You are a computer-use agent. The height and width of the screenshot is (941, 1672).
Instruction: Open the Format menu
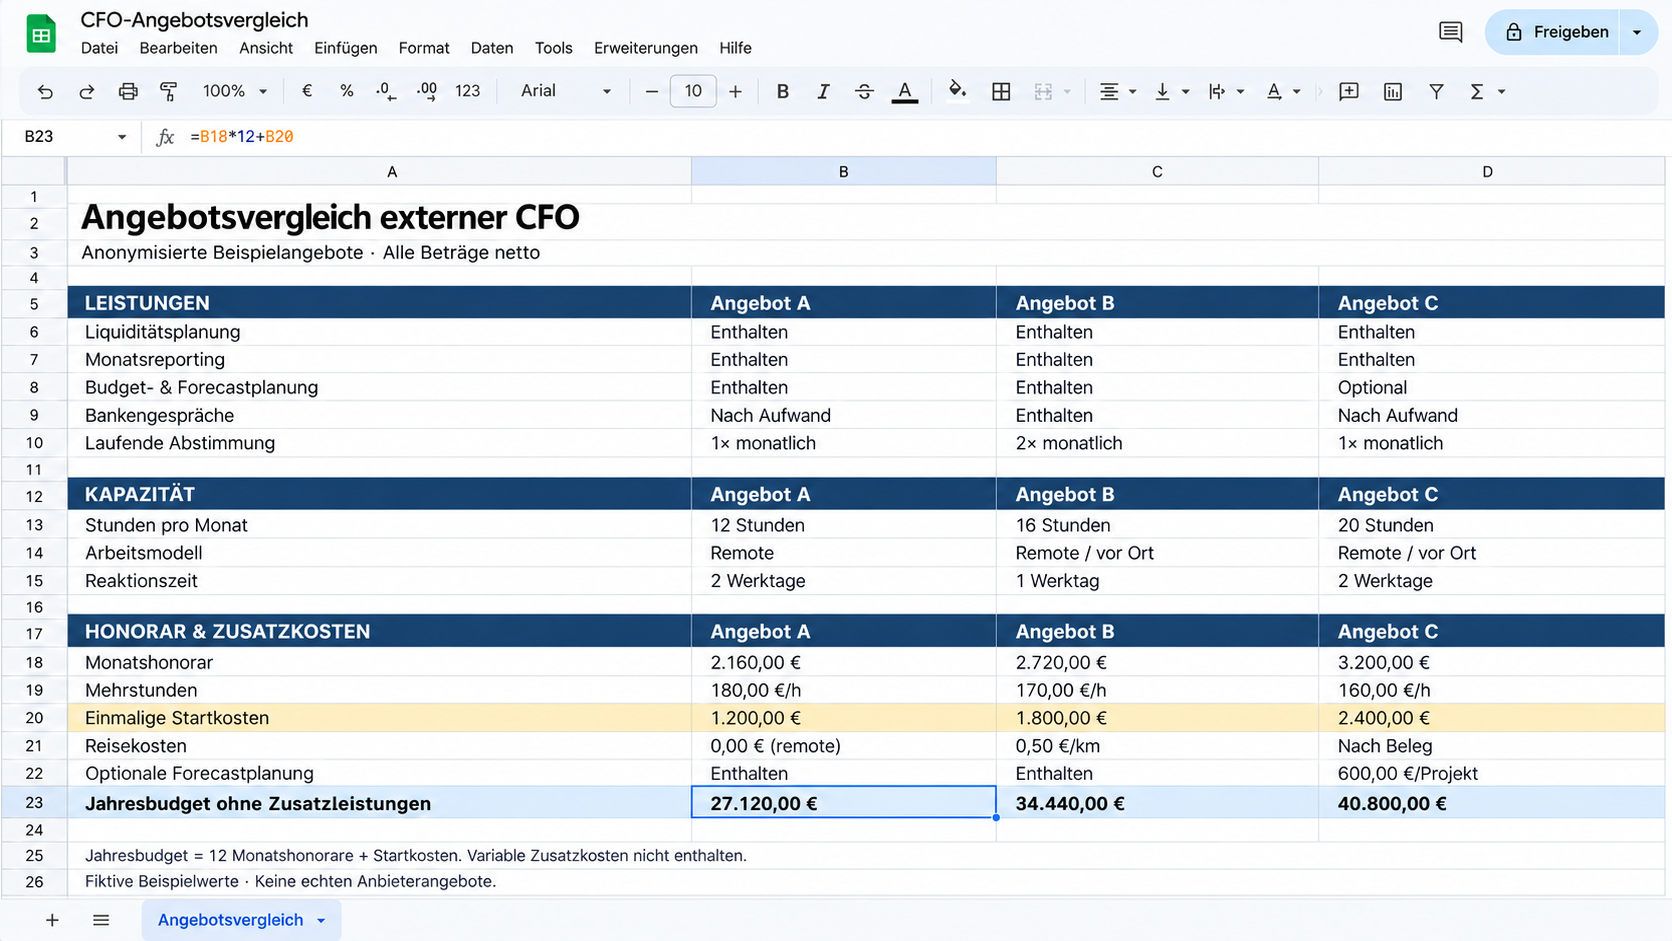pyautogui.click(x=424, y=48)
